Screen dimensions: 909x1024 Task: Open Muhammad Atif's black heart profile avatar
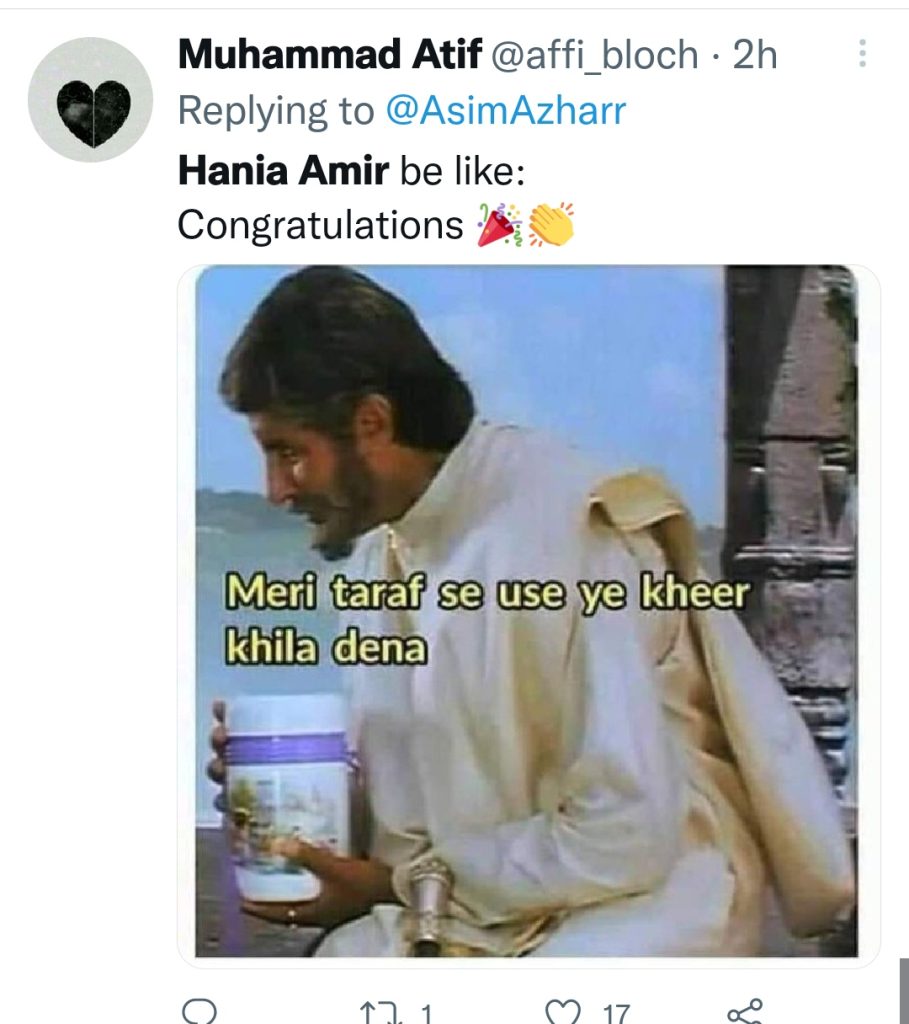(x=91, y=99)
